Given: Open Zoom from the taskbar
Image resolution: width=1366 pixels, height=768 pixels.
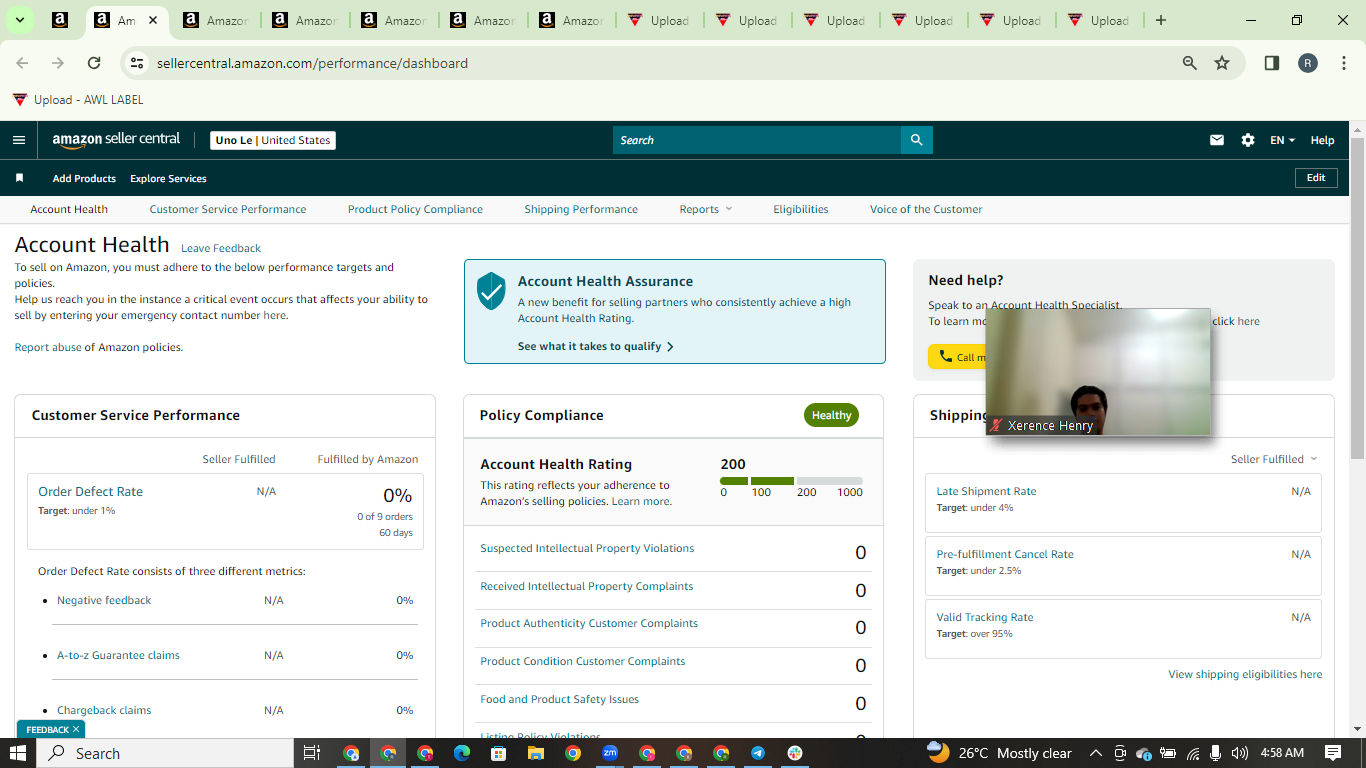Looking at the screenshot, I should 610,753.
